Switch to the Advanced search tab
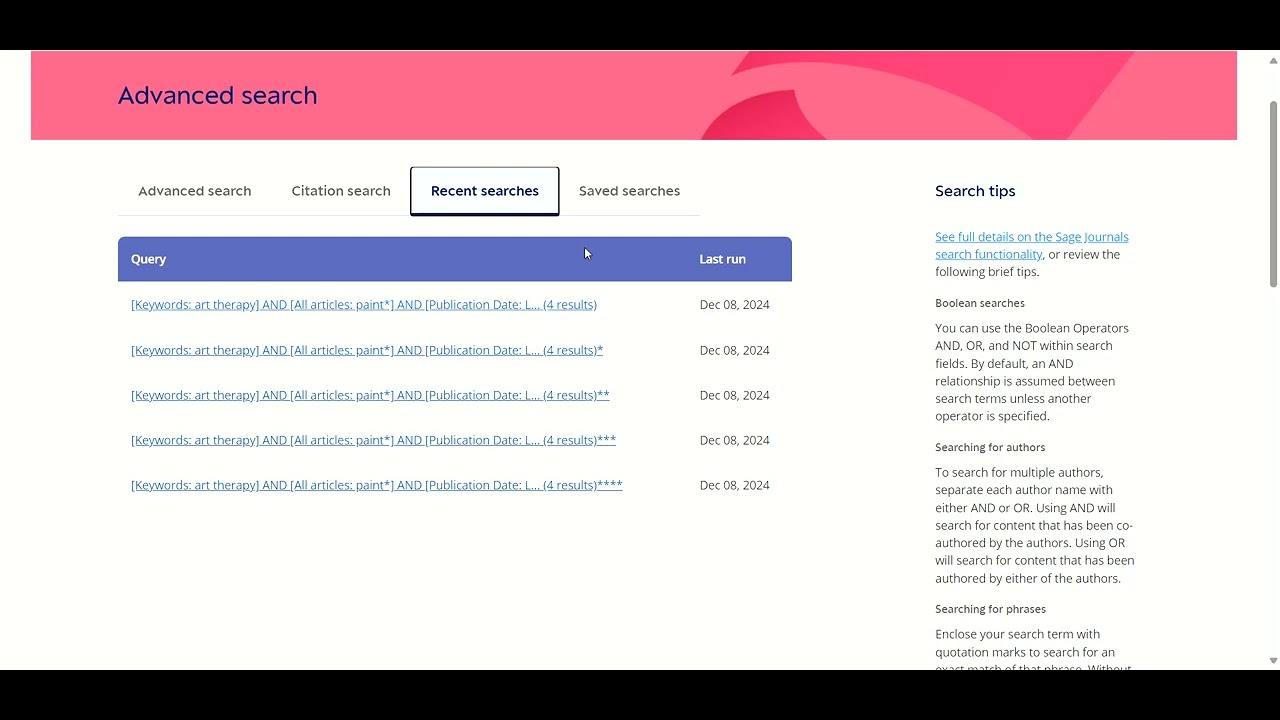1280x720 pixels. tap(194, 191)
